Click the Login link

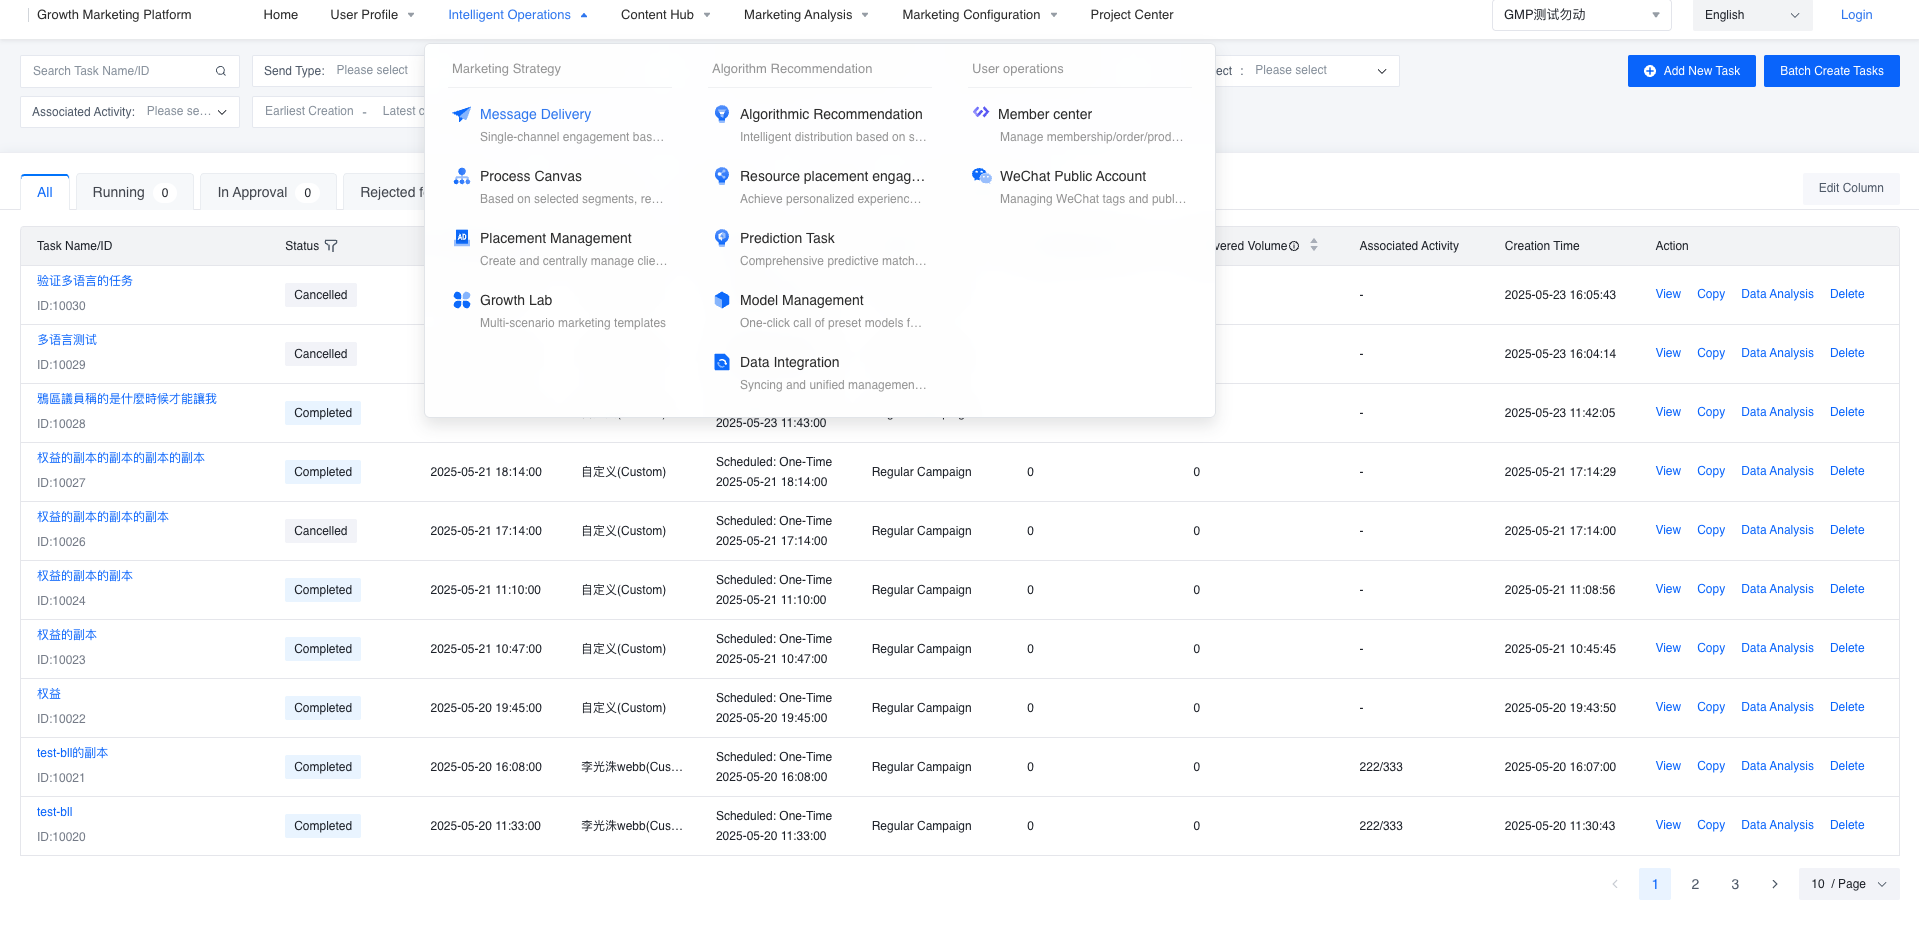[1856, 15]
